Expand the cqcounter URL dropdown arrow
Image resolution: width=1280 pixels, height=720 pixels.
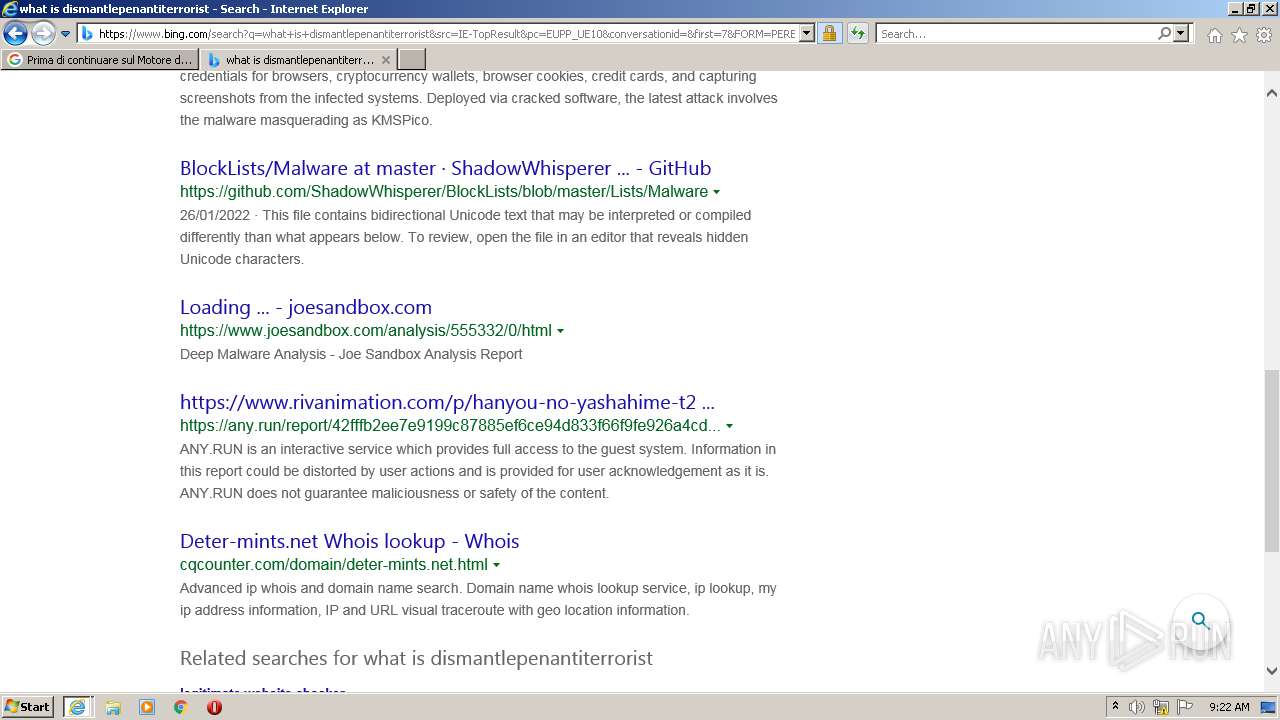pos(496,565)
